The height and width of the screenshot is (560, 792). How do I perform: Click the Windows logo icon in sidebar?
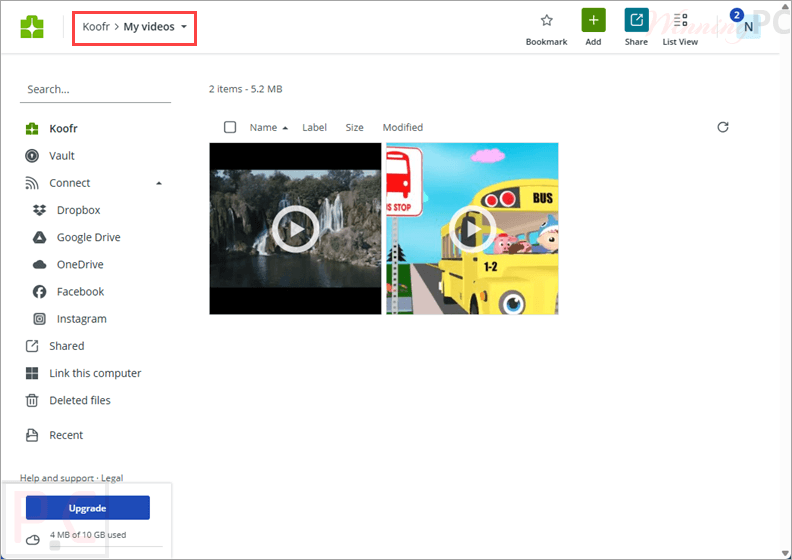(32, 373)
